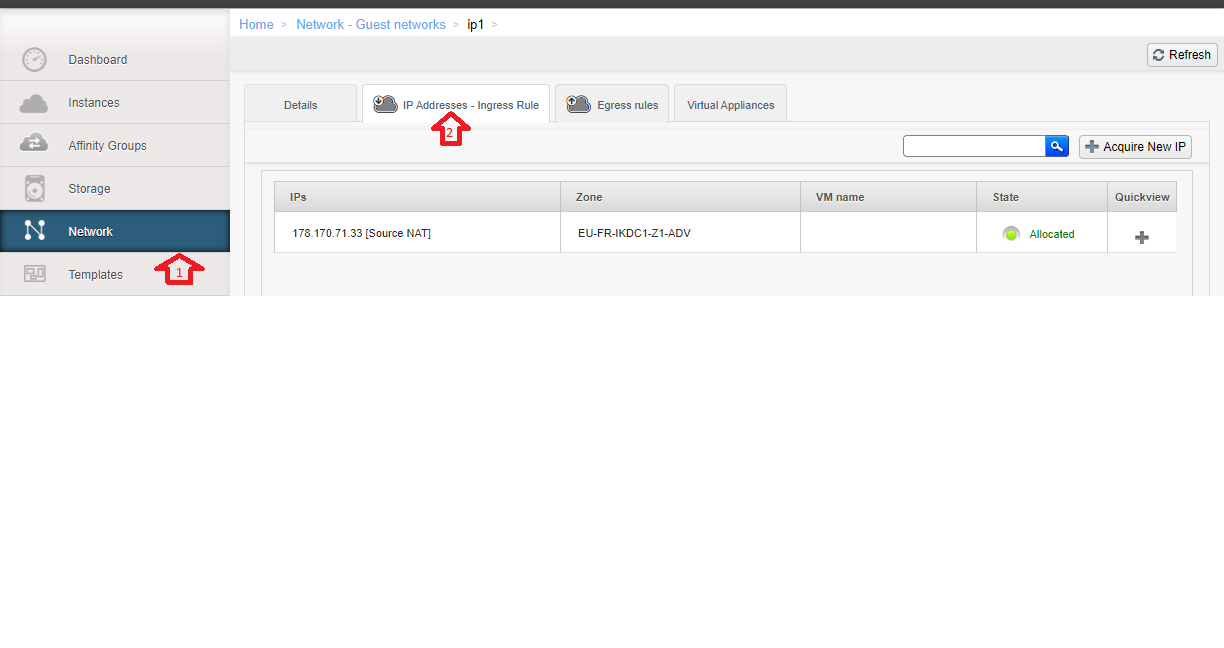Go to Home breadcrumb
The height and width of the screenshot is (648, 1224).
pos(256,24)
